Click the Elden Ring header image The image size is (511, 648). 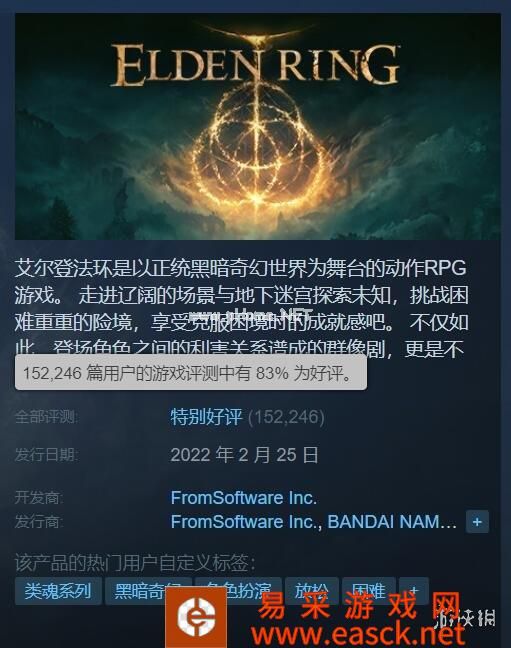(x=258, y=126)
